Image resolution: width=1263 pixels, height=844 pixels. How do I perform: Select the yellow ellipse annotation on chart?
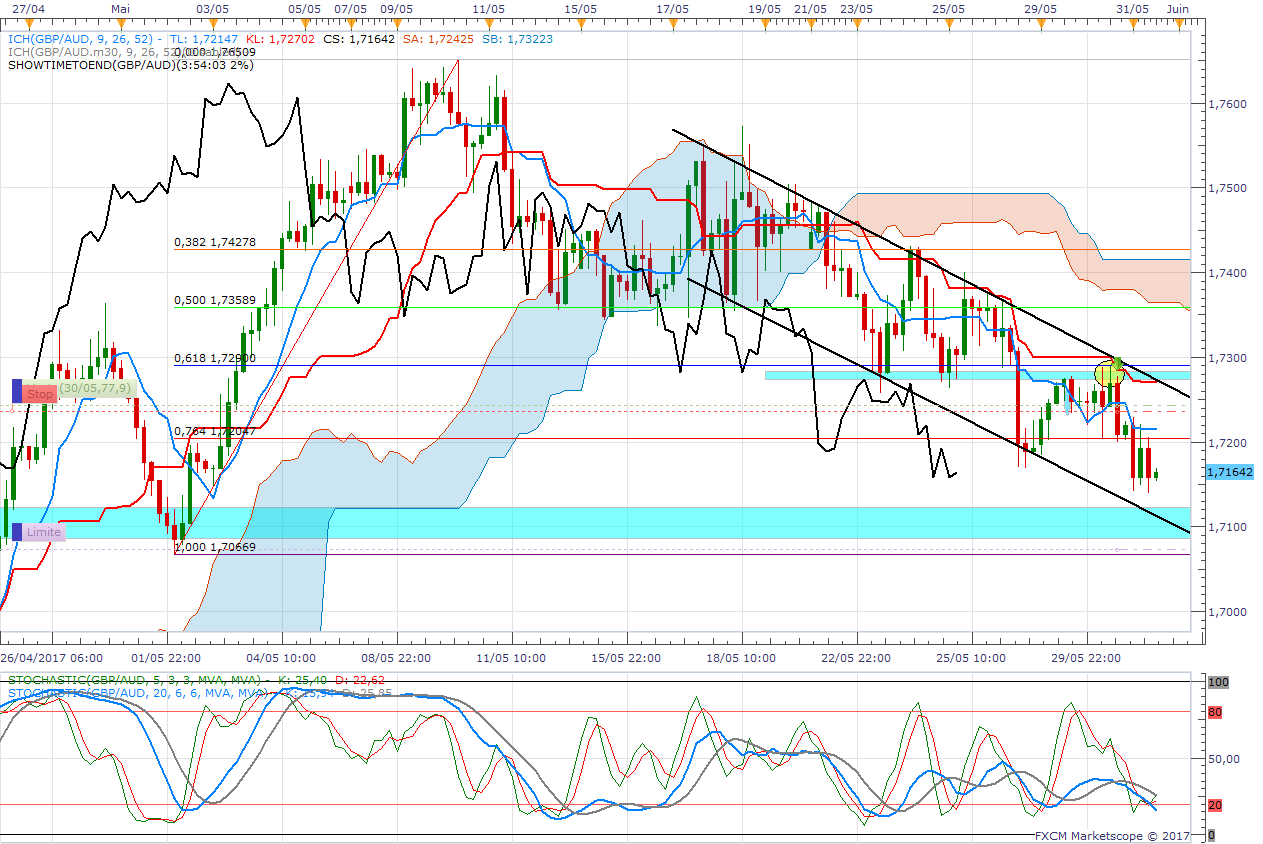(x=1108, y=375)
